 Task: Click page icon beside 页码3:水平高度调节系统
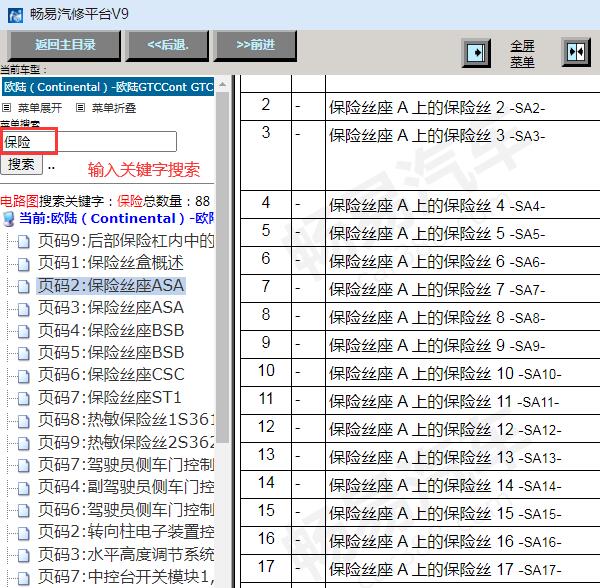pos(24,555)
